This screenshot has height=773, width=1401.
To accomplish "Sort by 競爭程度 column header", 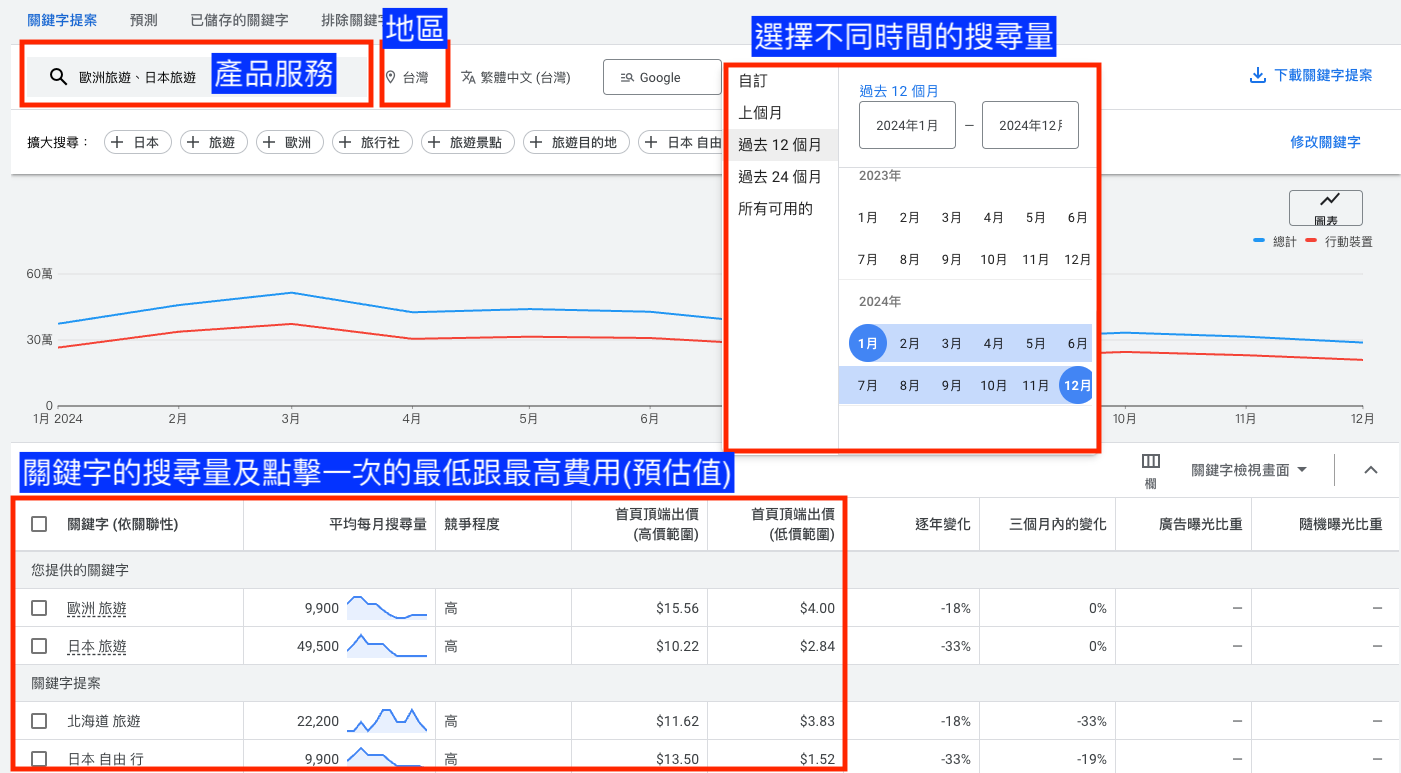I will point(471,524).
